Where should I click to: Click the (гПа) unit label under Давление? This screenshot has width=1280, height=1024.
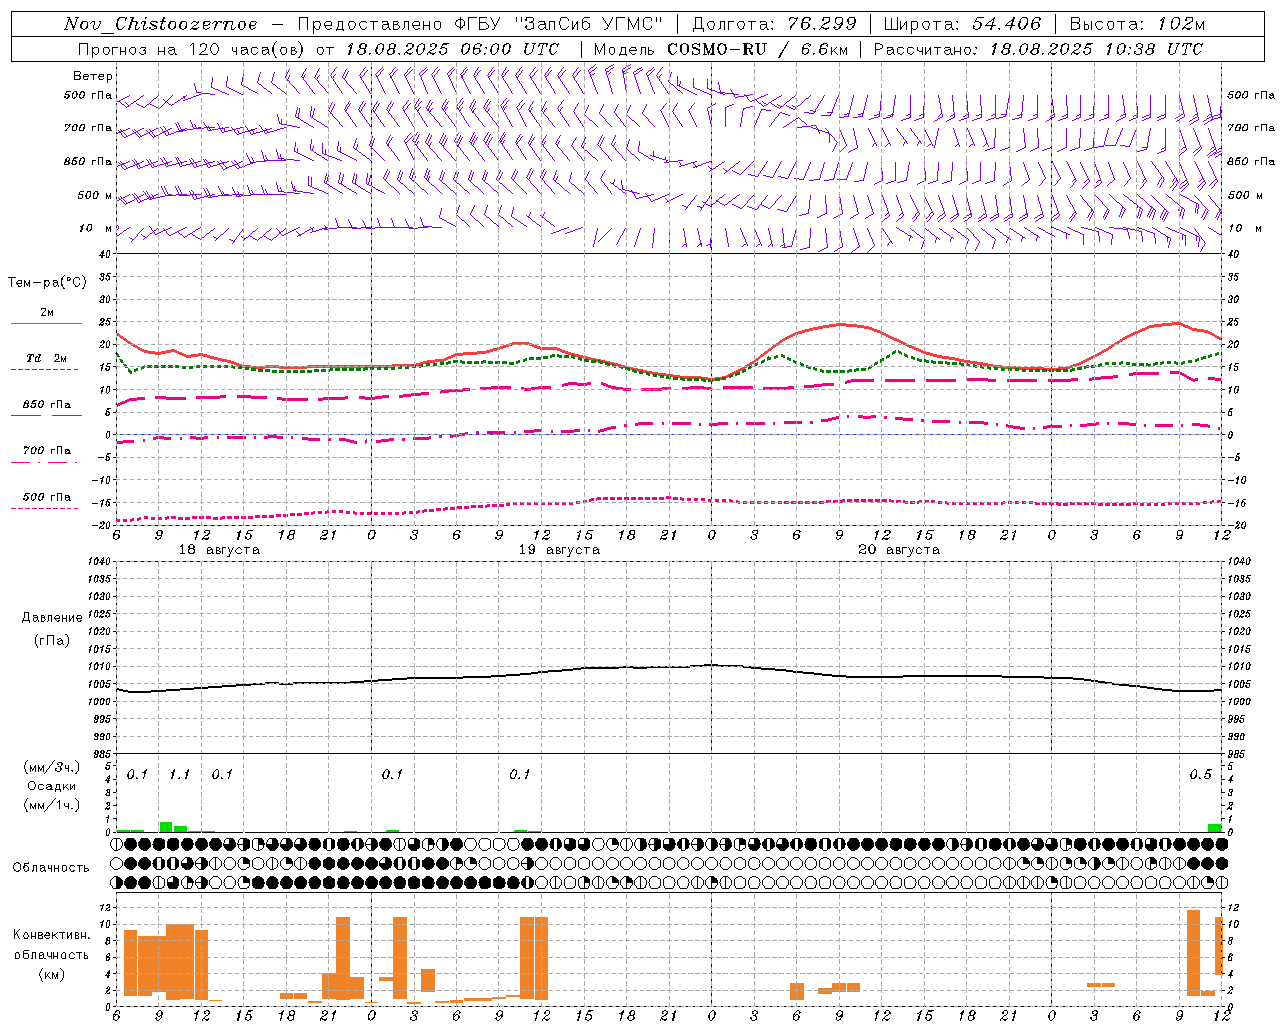tap(52, 640)
